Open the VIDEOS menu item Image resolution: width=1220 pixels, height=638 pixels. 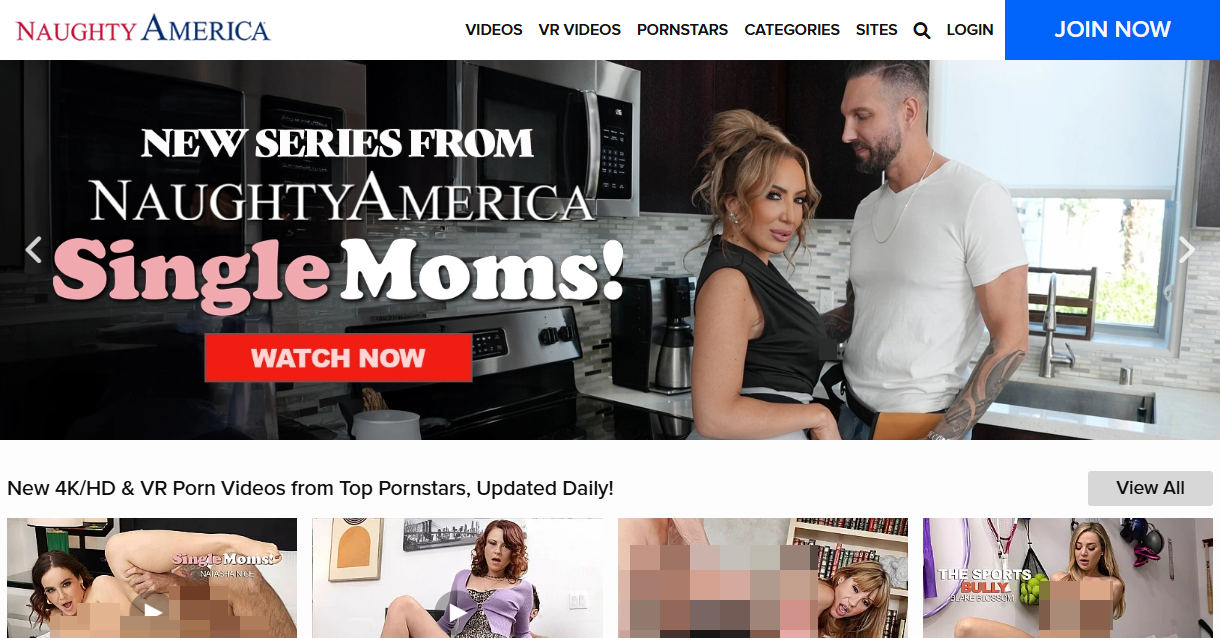click(x=494, y=30)
